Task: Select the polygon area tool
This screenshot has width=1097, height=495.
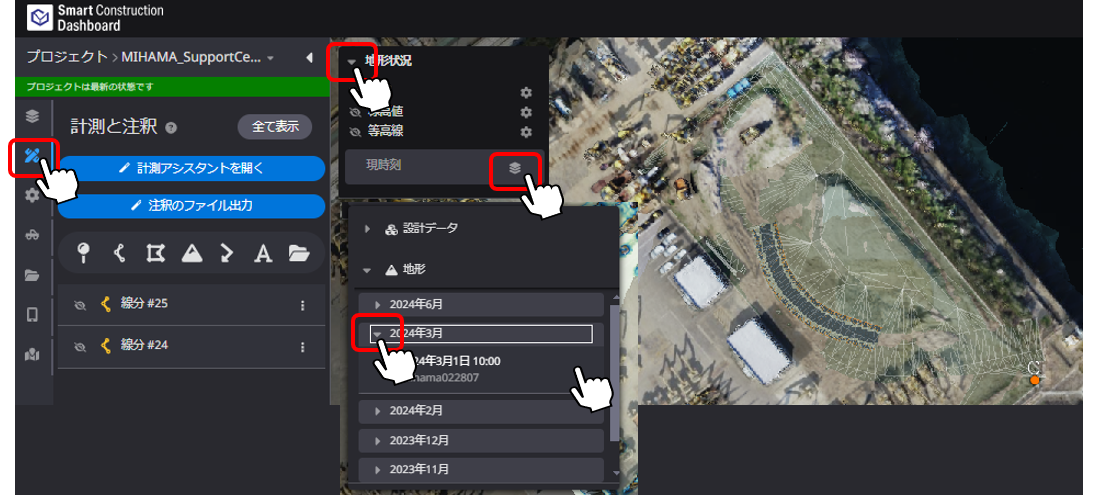Action: click(x=155, y=252)
